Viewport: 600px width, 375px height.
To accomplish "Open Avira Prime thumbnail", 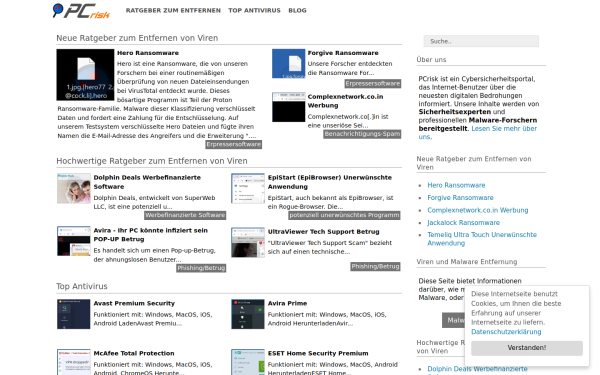I will click(x=248, y=314).
